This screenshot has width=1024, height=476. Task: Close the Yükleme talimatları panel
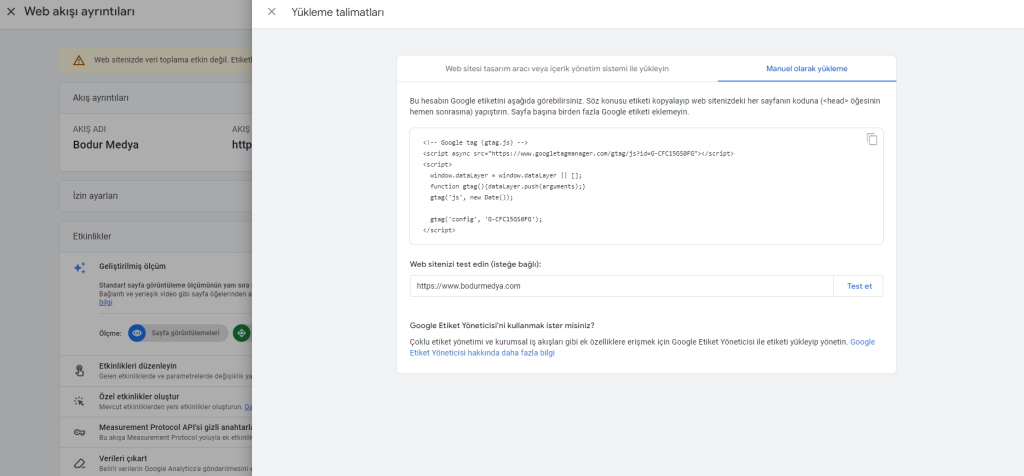[x=272, y=12]
